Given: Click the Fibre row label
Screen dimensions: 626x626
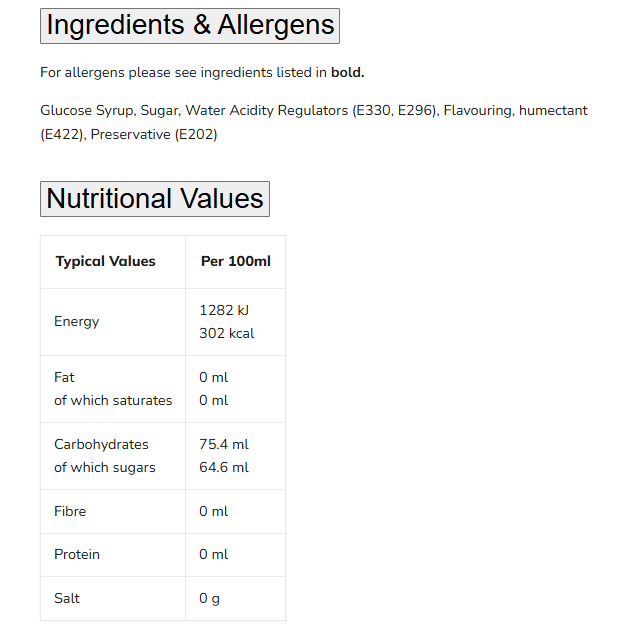Looking at the screenshot, I should 70,511.
